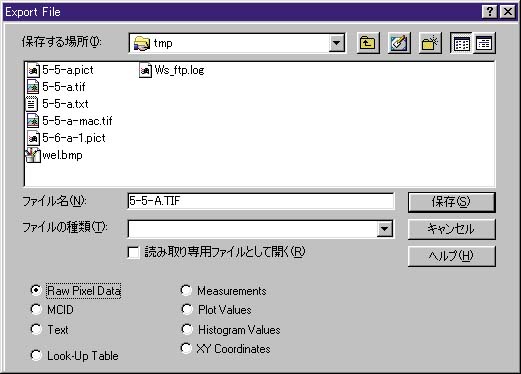Choose the Text export option
The width and height of the screenshot is (521, 374).
pyautogui.click(x=49, y=330)
